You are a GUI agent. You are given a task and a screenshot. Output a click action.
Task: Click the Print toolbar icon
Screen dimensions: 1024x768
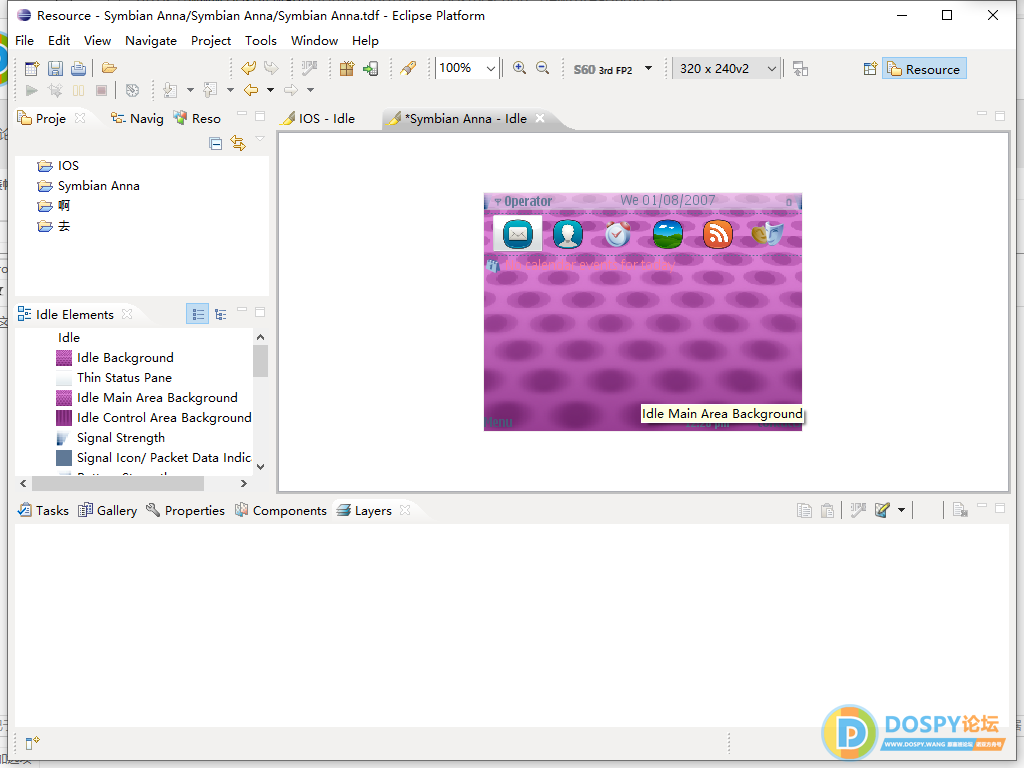coord(78,68)
